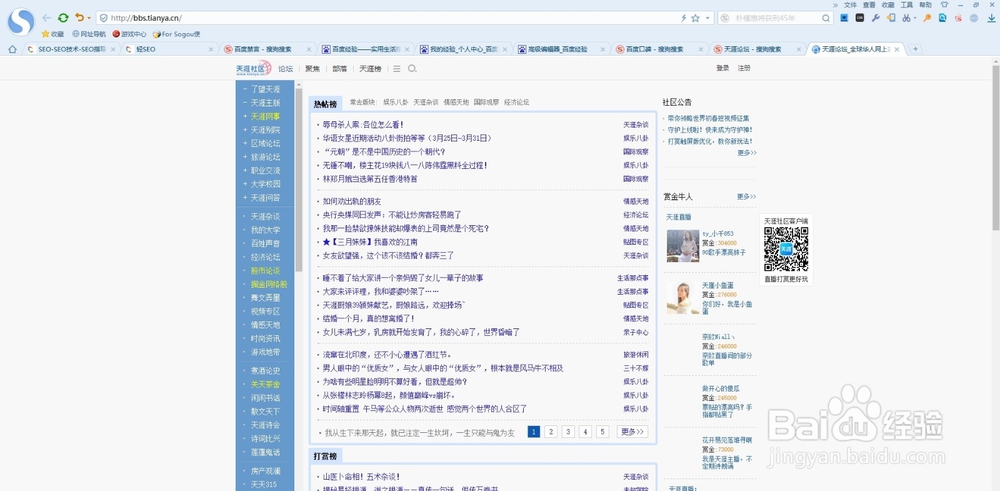Click the hamburger menu icon in Tianya header
This screenshot has height=491, width=1000.
coord(397,69)
